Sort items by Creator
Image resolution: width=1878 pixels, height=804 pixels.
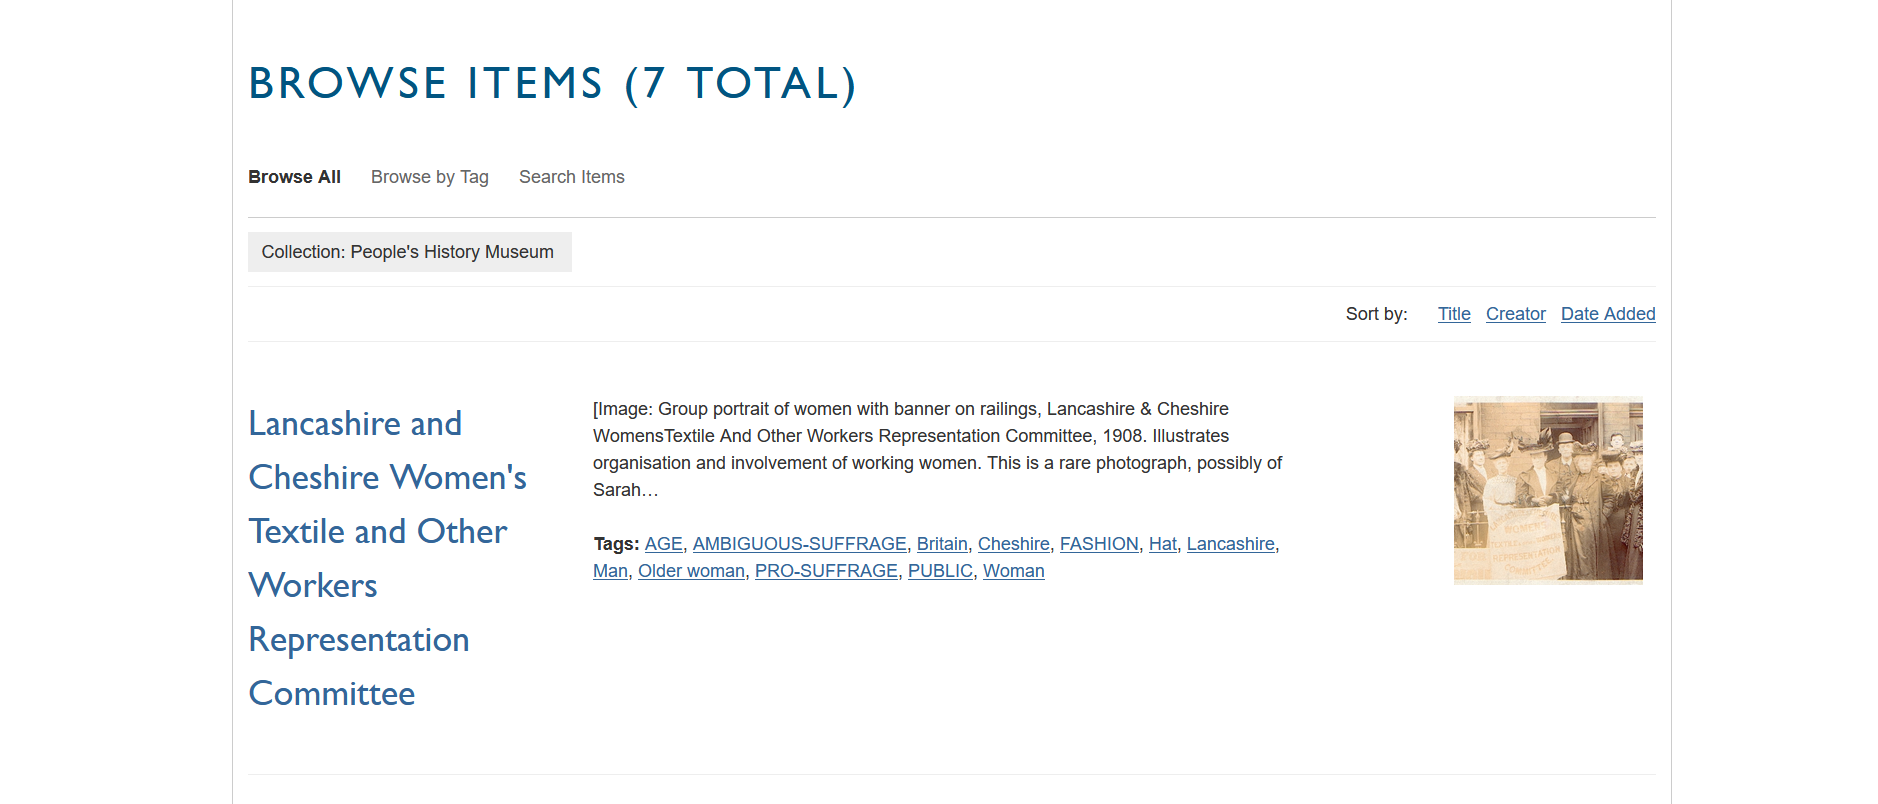[1515, 314]
